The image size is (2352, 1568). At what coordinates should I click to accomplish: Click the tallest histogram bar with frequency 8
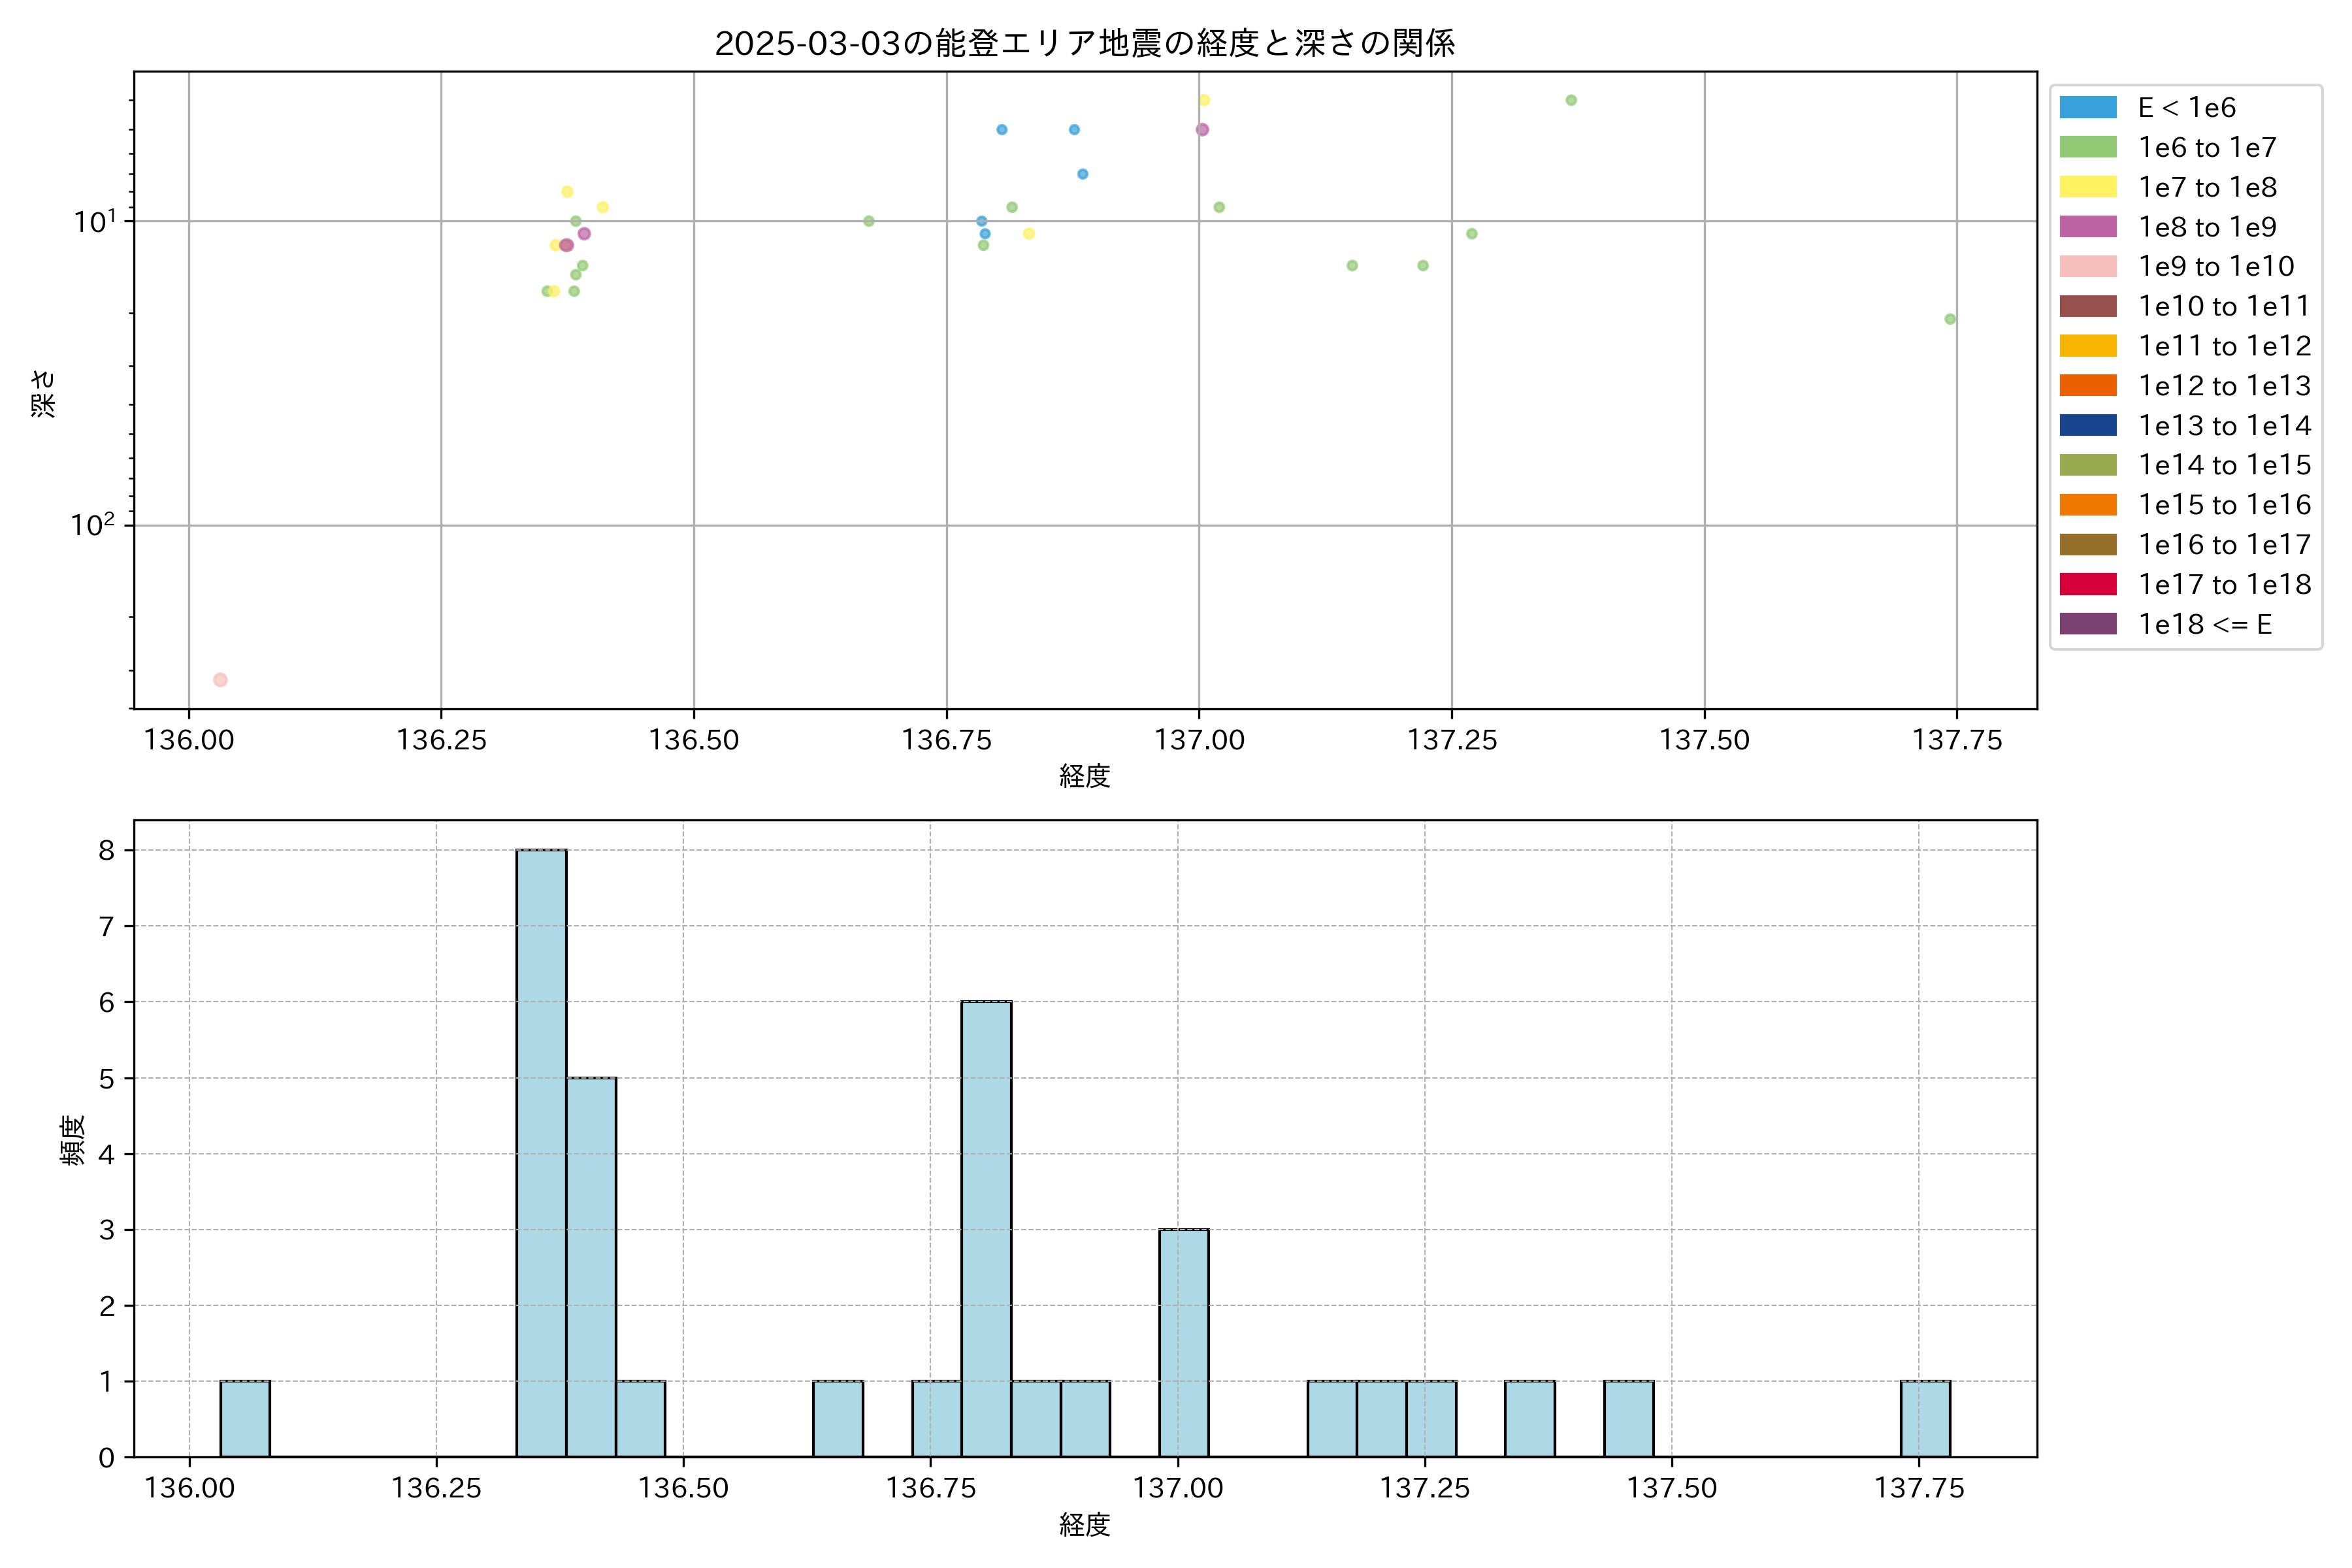pyautogui.click(x=541, y=1152)
